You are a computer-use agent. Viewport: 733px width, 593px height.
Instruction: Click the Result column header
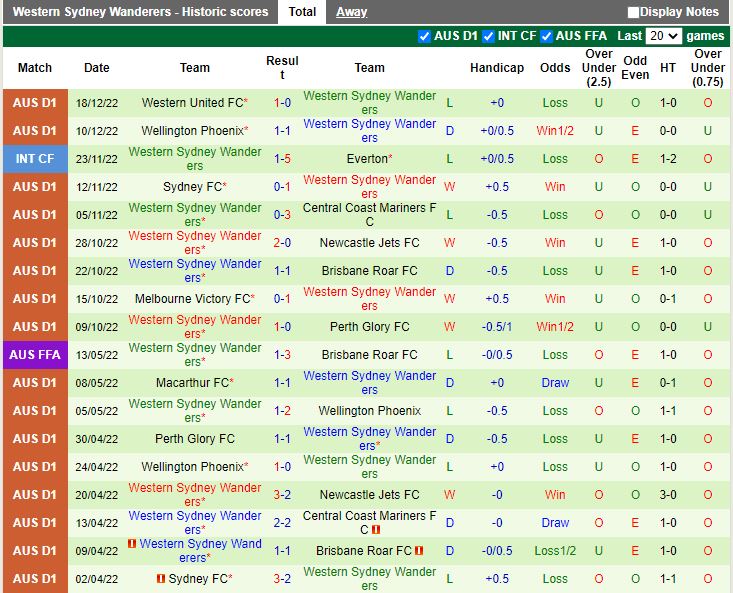pyautogui.click(x=282, y=68)
